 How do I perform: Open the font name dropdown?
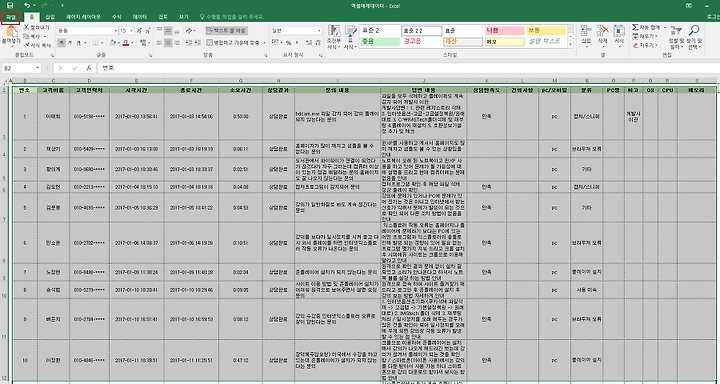click(116, 31)
